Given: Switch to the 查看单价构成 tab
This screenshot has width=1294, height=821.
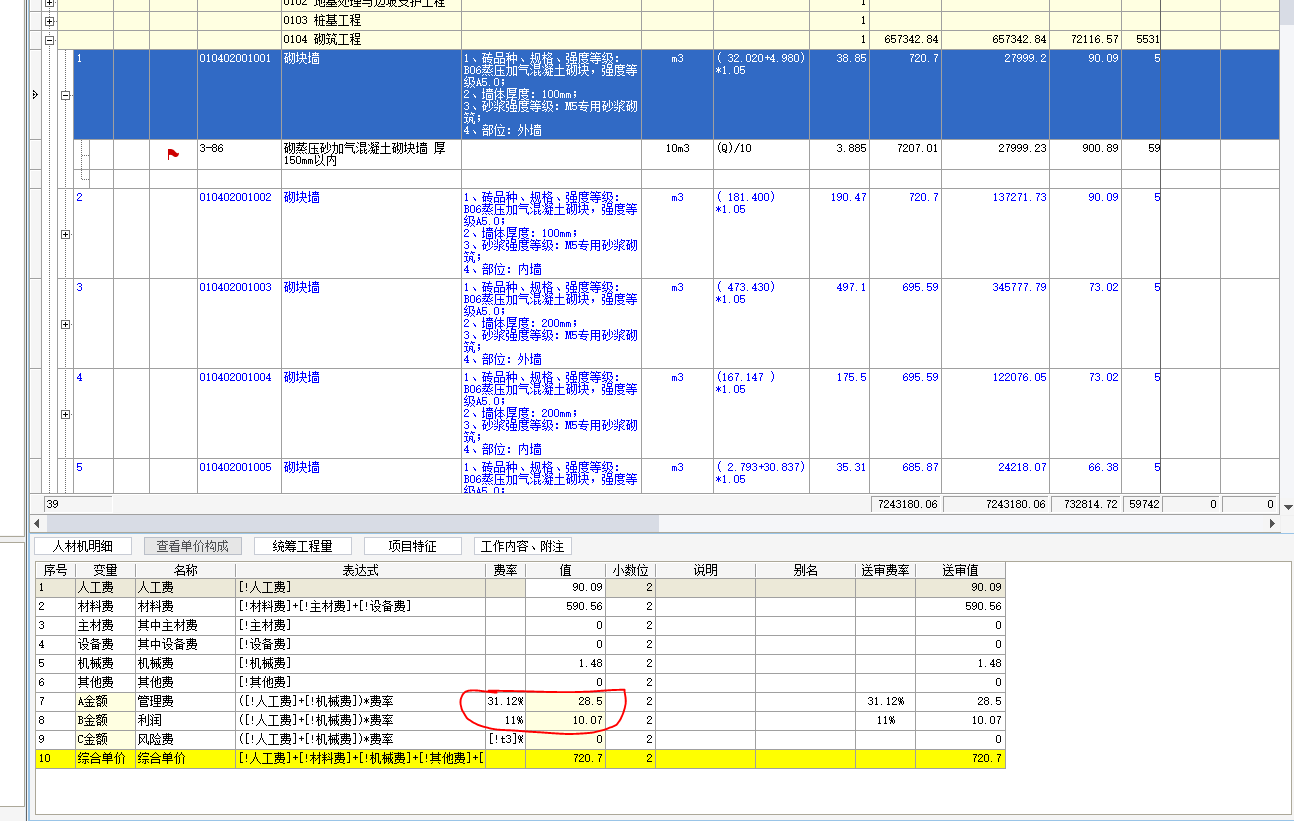Looking at the screenshot, I should (x=192, y=546).
